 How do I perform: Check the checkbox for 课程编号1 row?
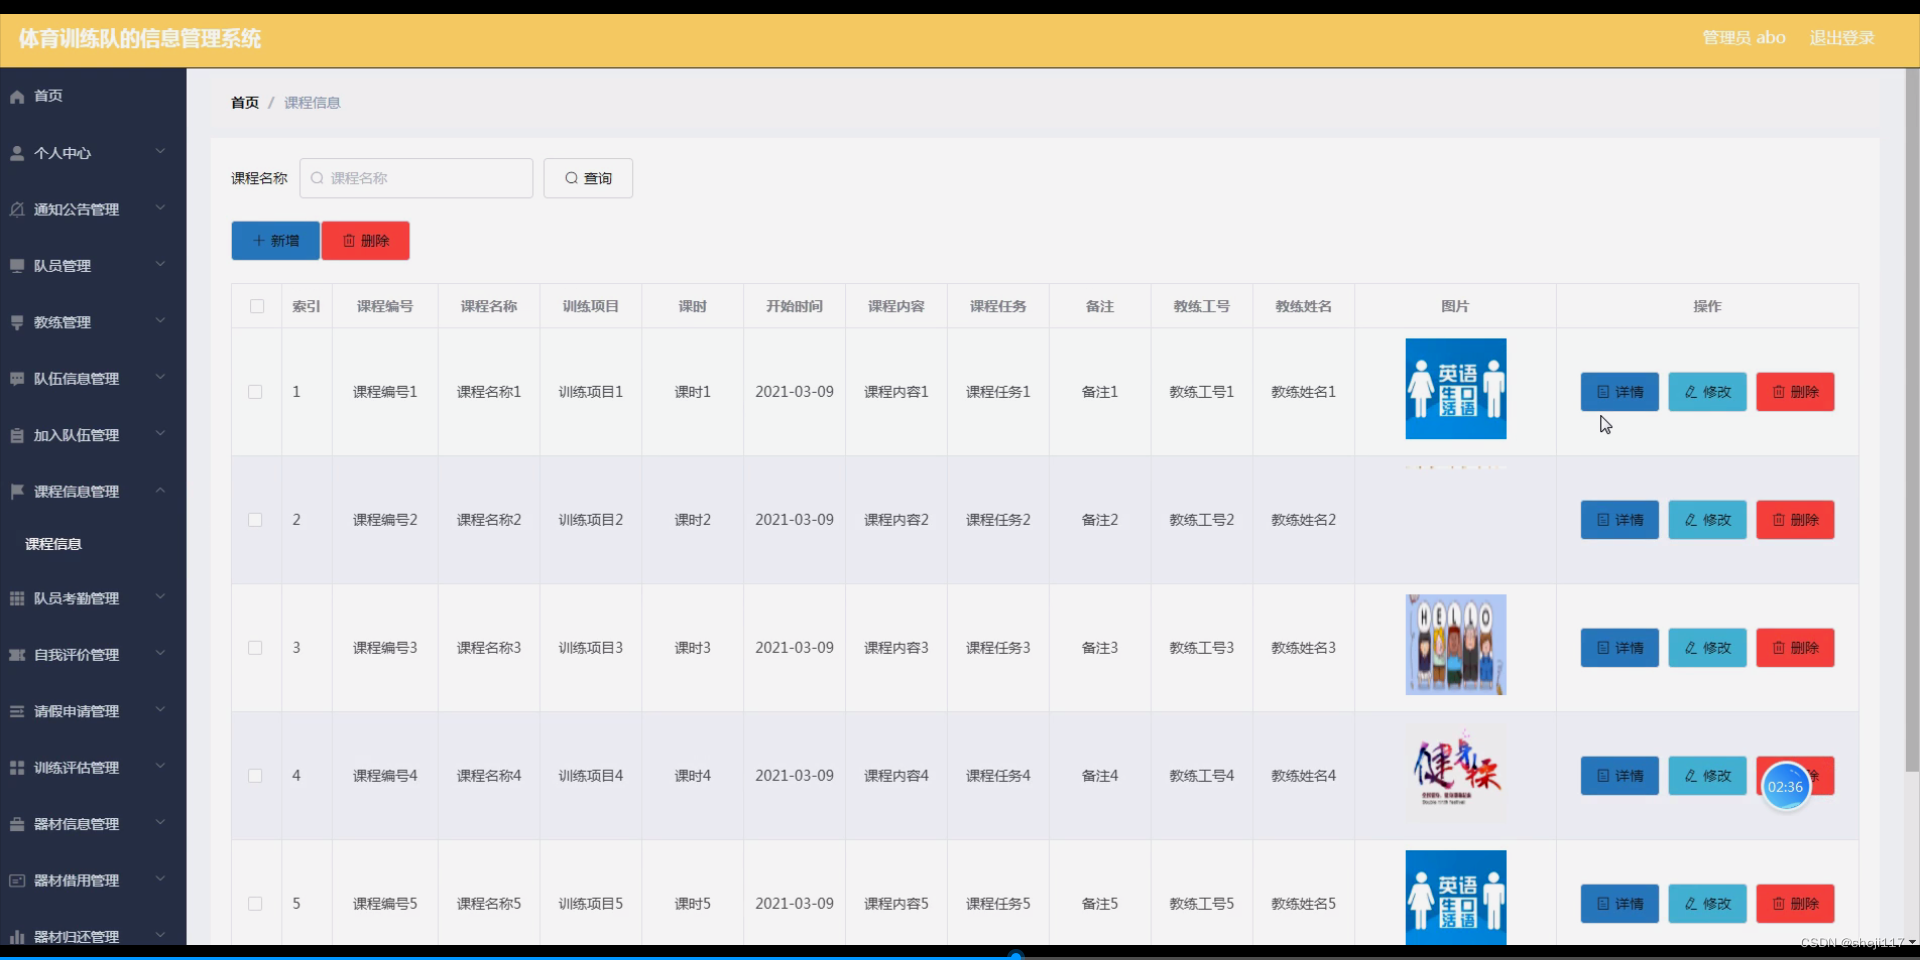256,392
